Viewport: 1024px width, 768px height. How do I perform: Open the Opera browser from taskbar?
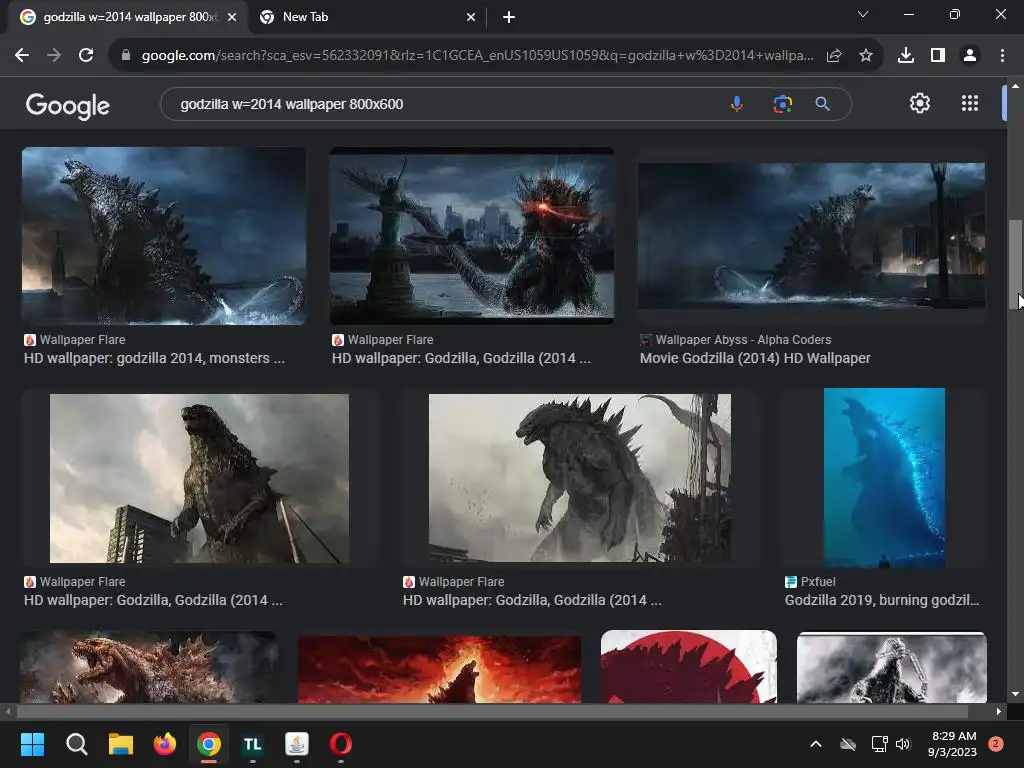click(341, 744)
